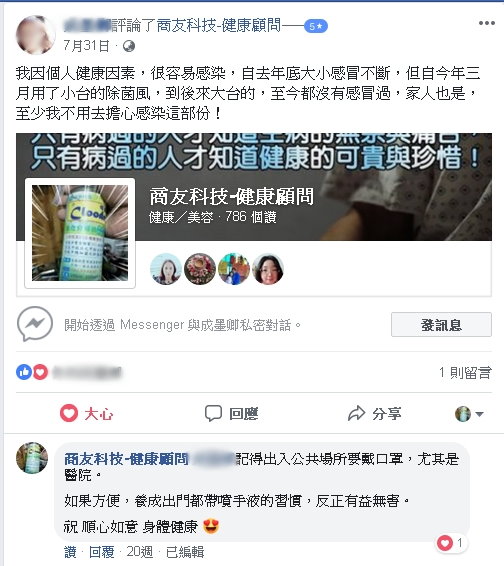Click the red heart reaction icon beside like
The height and width of the screenshot is (566, 504).
tap(40, 372)
